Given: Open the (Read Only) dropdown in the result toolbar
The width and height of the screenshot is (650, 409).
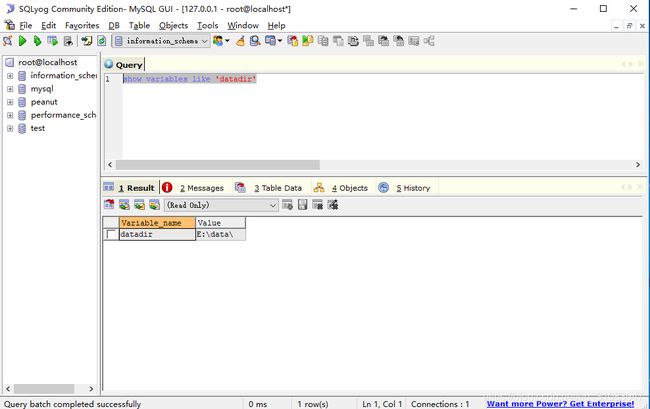Looking at the screenshot, I should 272,205.
